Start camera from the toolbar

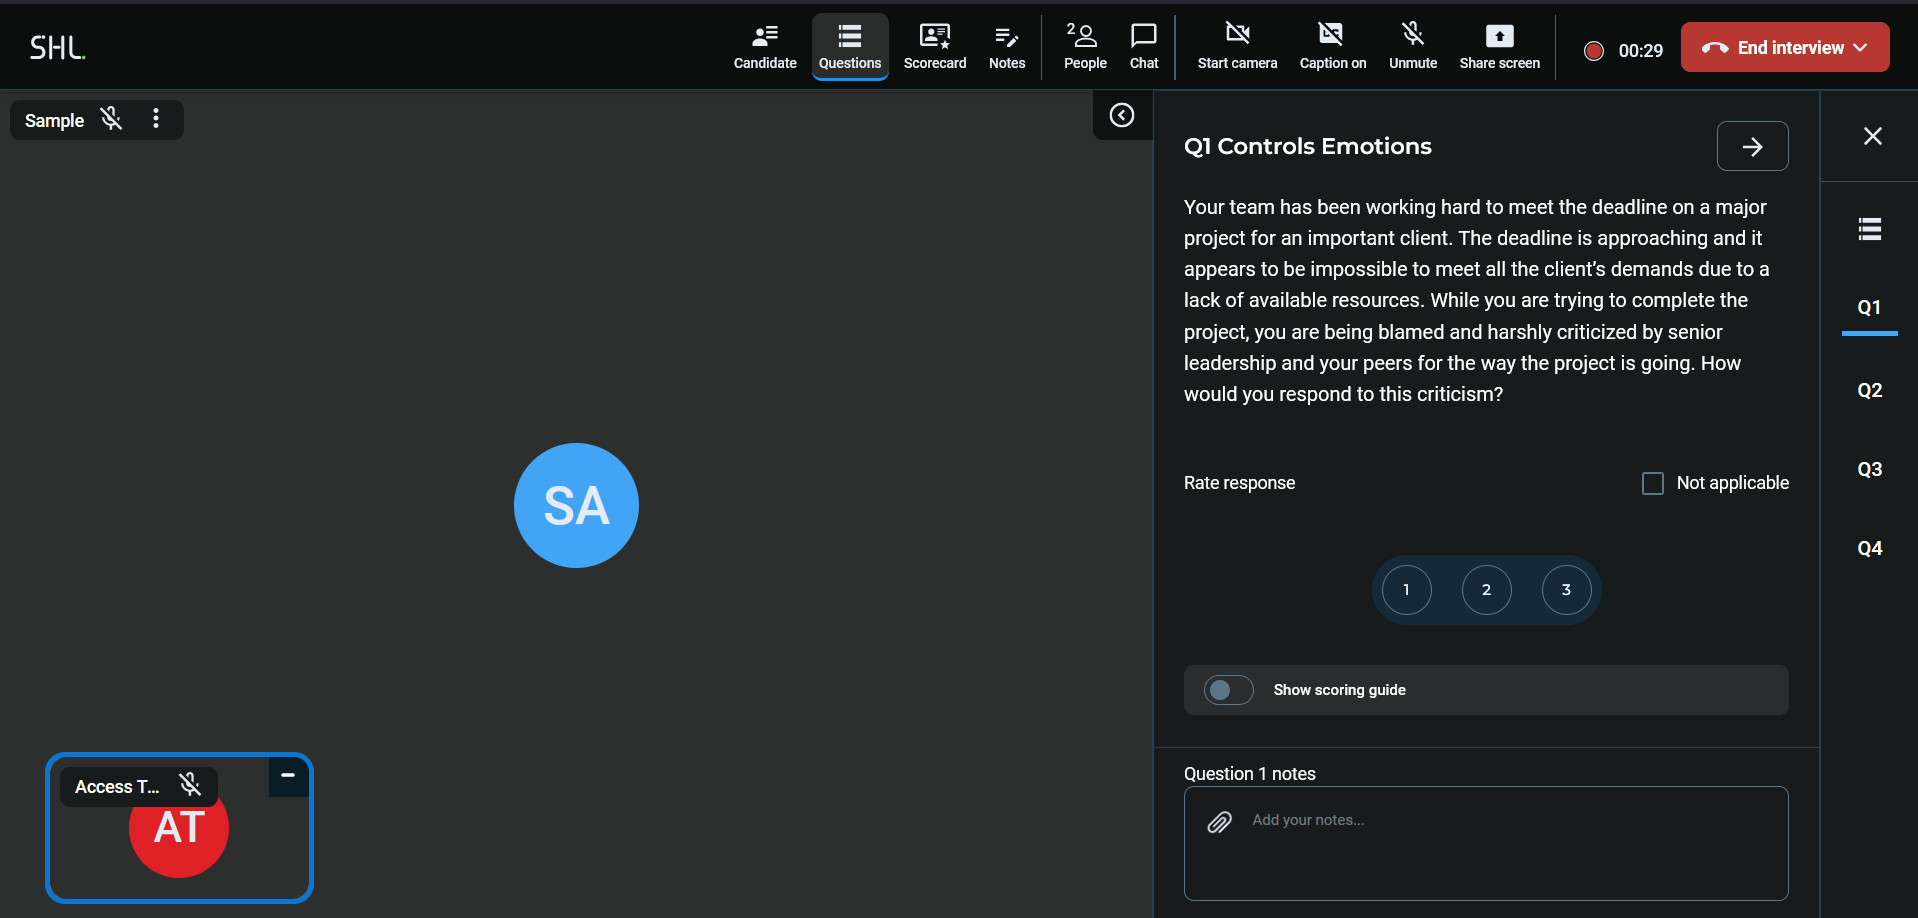click(x=1237, y=47)
